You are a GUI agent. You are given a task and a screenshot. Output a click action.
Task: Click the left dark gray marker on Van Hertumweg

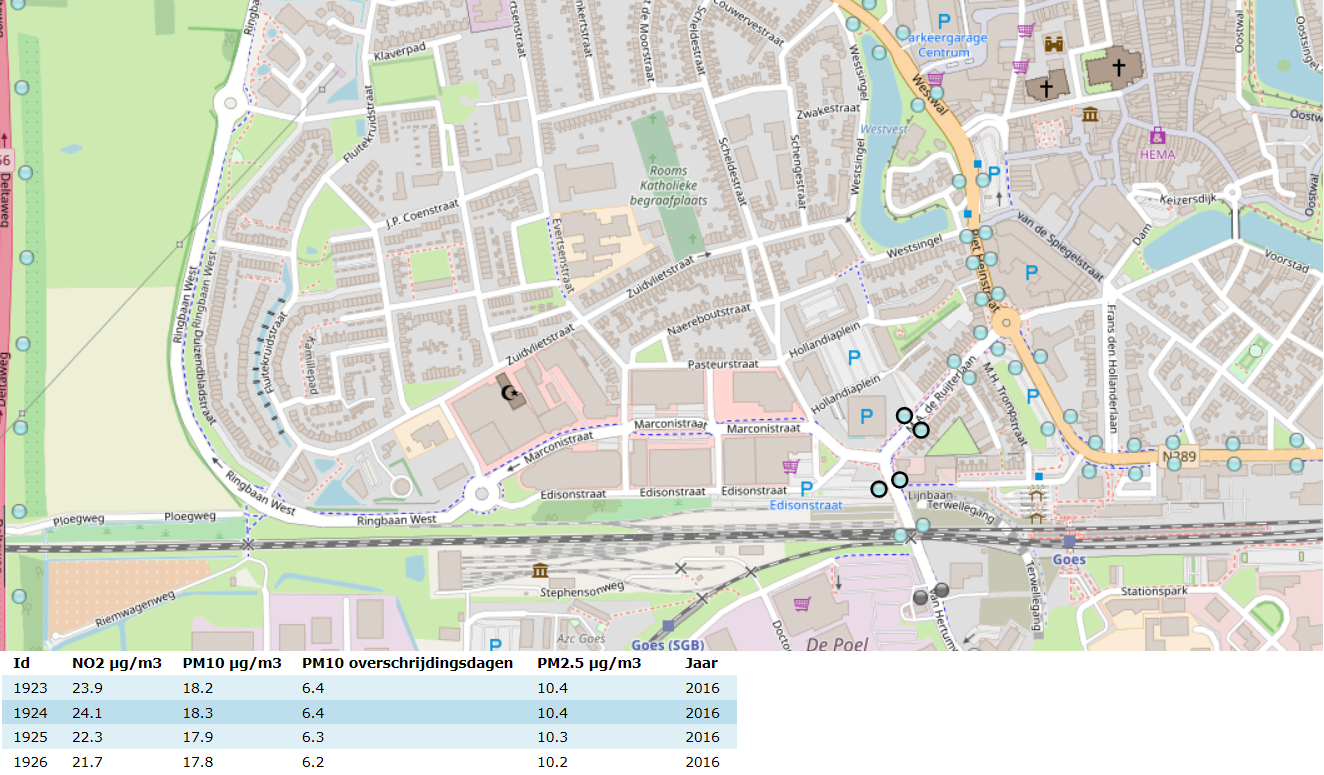pyautogui.click(x=921, y=597)
